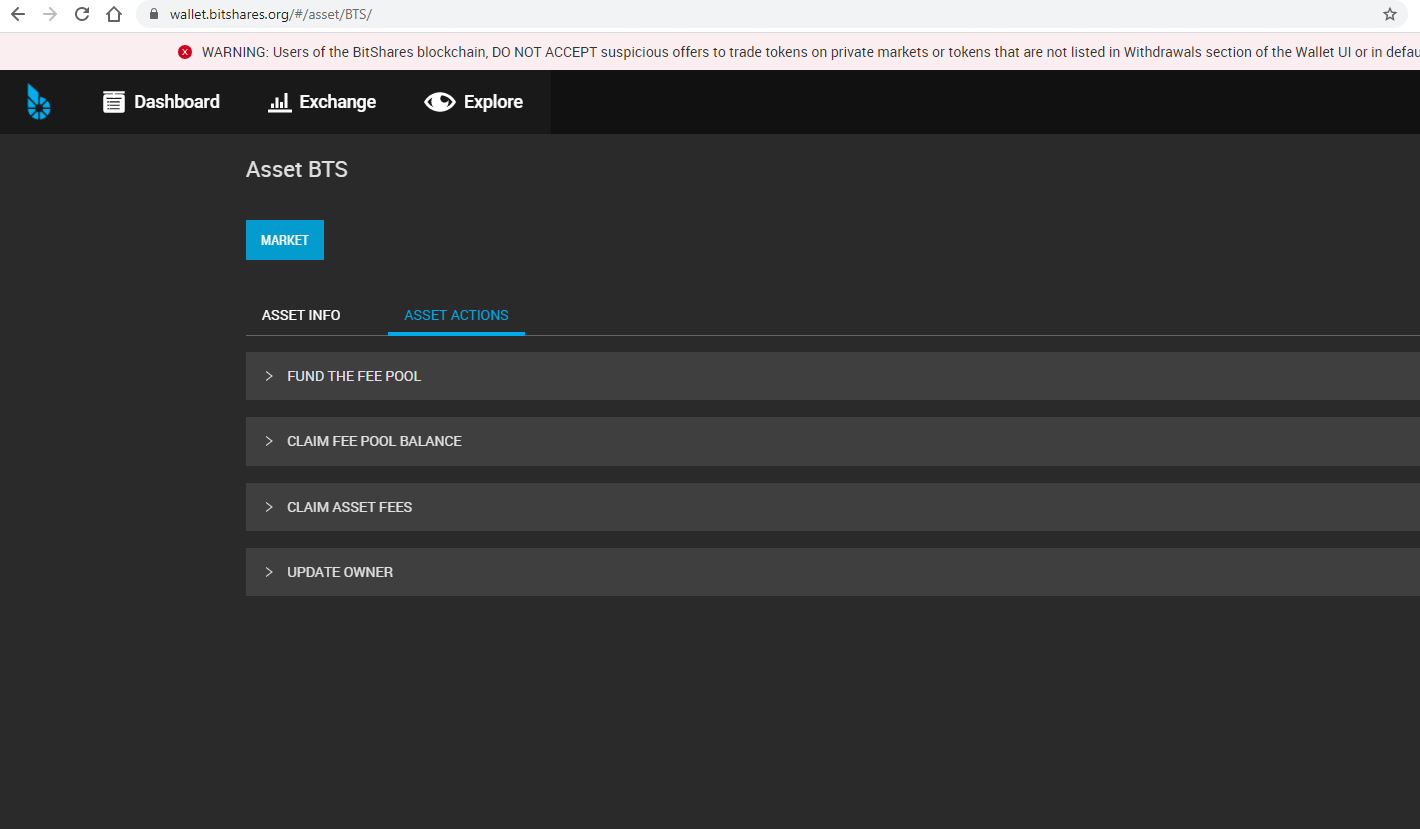Expand the Claim Fee Pool Balance section
This screenshot has height=829, width=1420.
833,441
